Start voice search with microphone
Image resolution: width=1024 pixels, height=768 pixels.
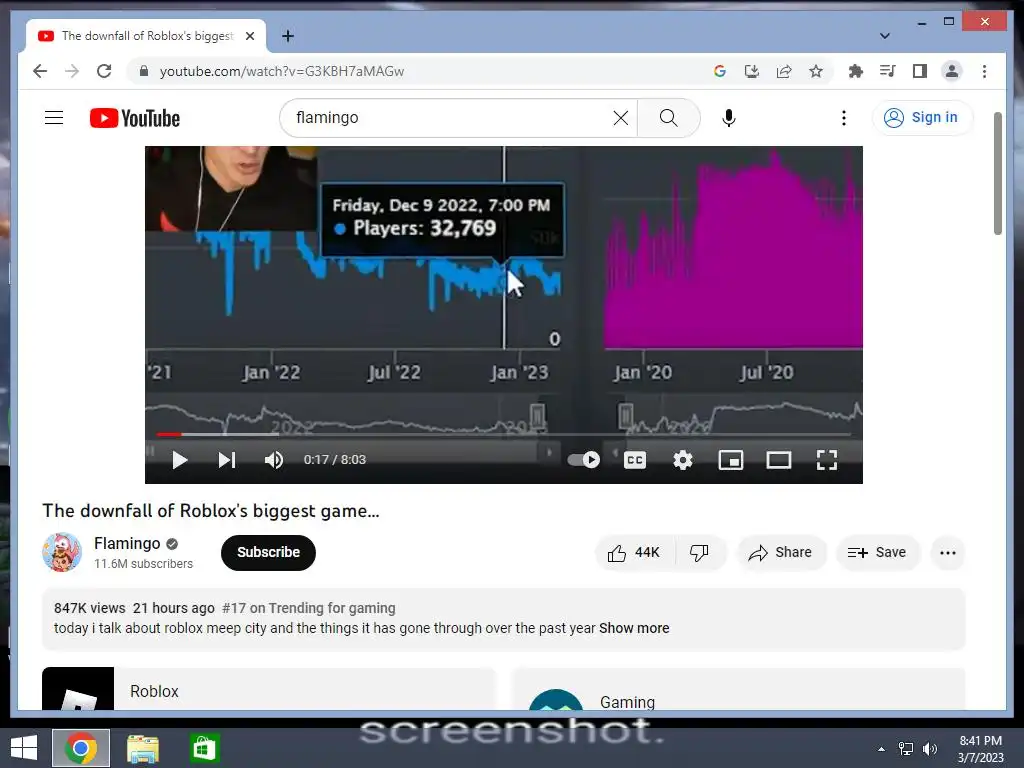[x=729, y=118]
